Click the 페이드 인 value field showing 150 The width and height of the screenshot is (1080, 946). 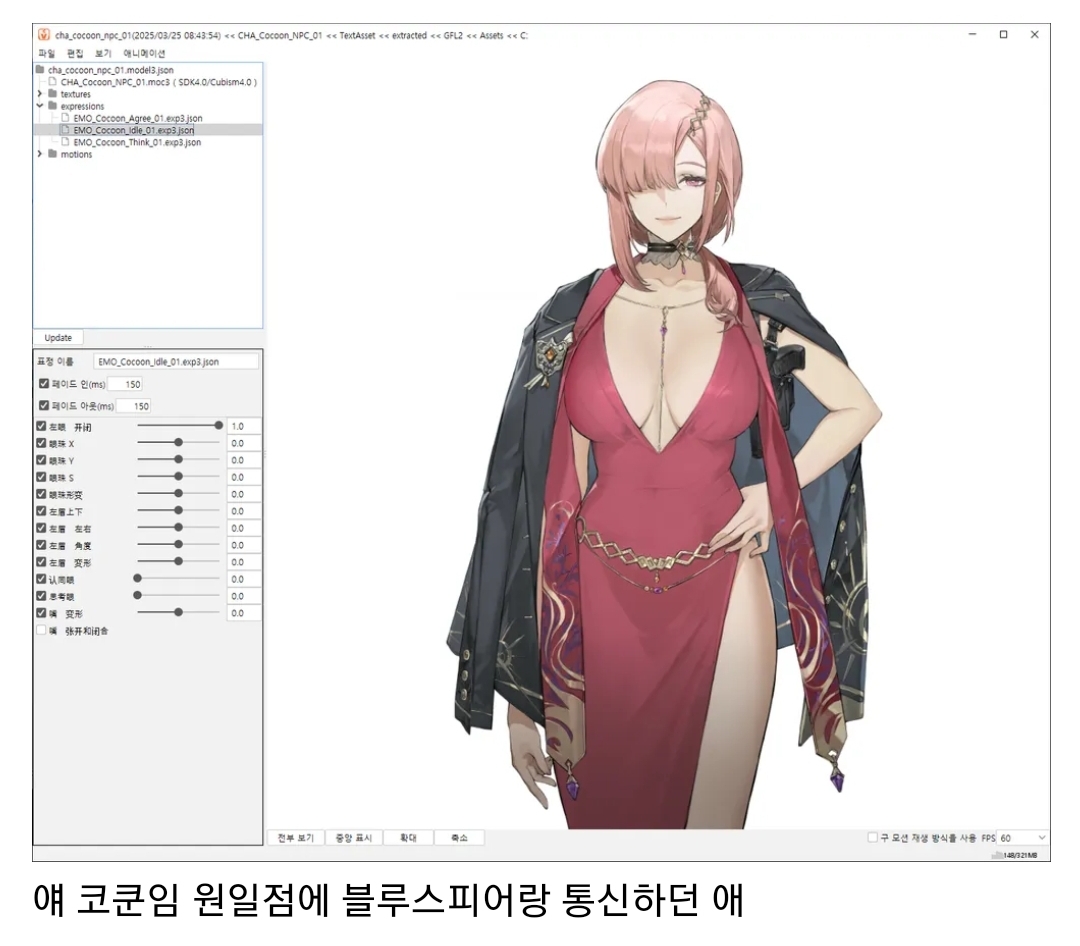125,384
